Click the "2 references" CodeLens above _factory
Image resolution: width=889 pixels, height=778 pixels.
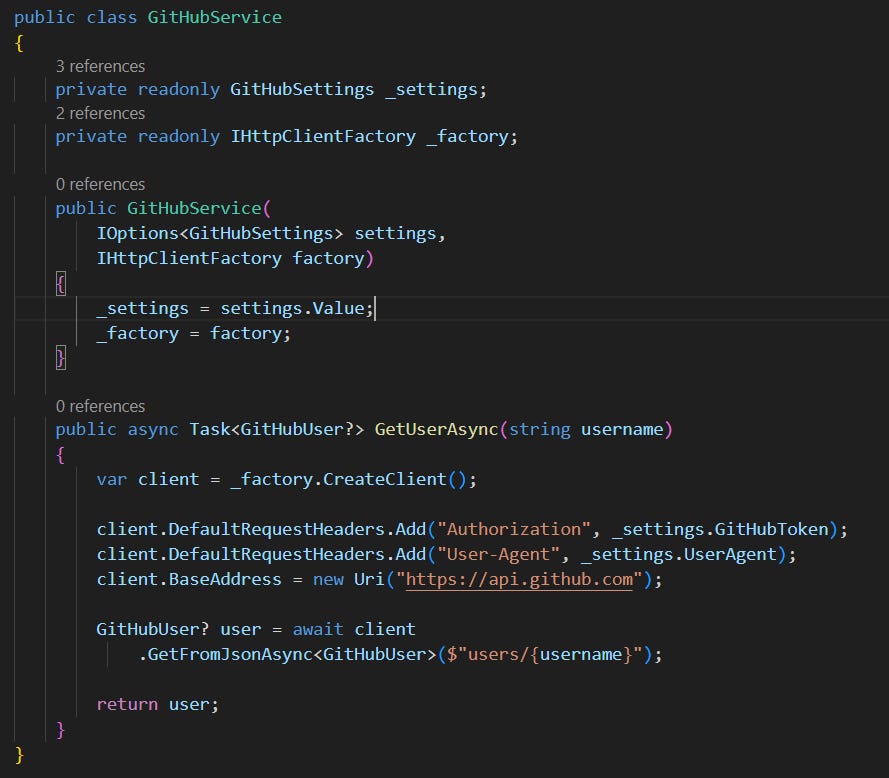click(x=99, y=113)
